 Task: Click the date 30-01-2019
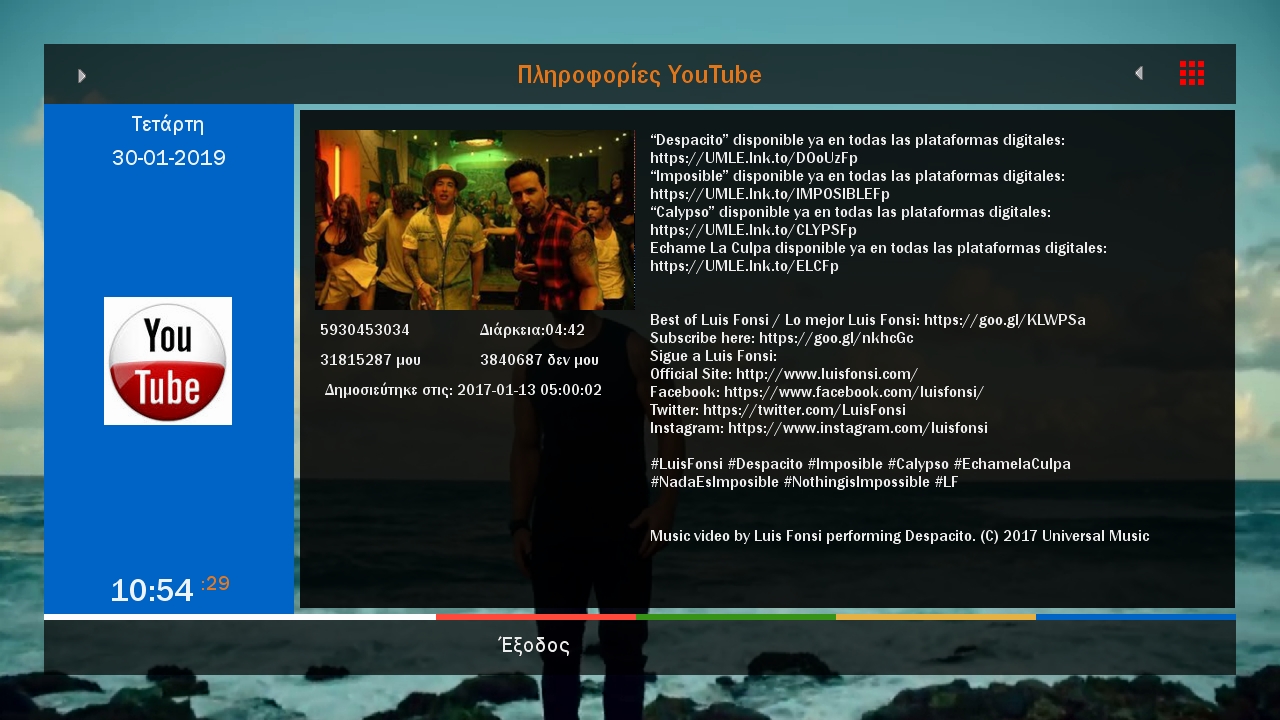pos(169,158)
